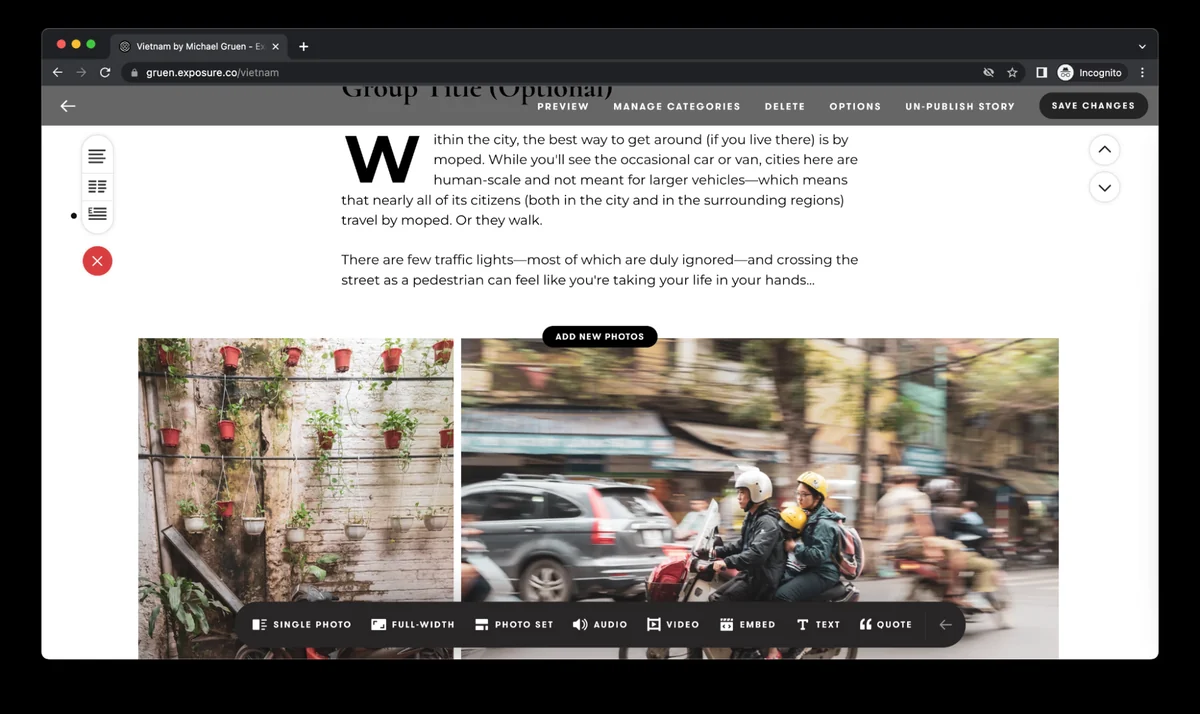Toggle browser side panel icon

(x=1041, y=73)
